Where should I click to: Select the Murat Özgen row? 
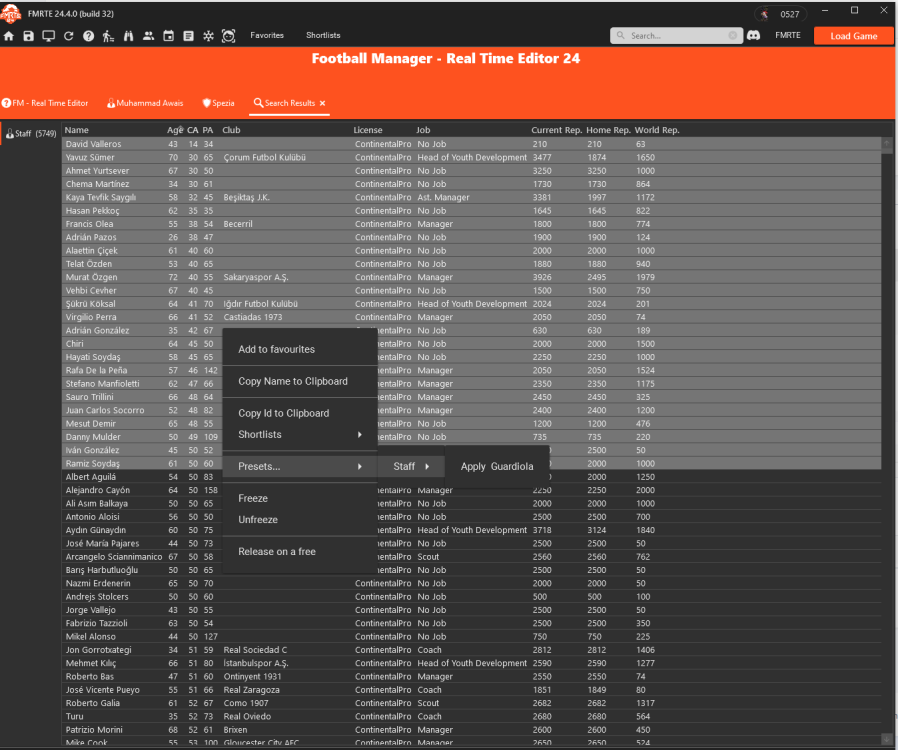(x=471, y=277)
